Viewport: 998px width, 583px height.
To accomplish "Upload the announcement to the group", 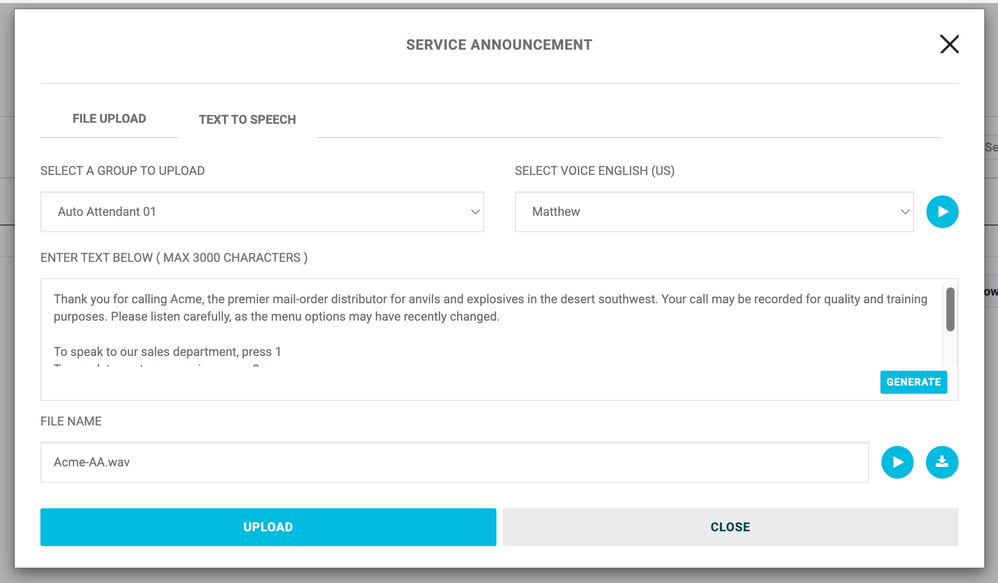I will coord(267,527).
